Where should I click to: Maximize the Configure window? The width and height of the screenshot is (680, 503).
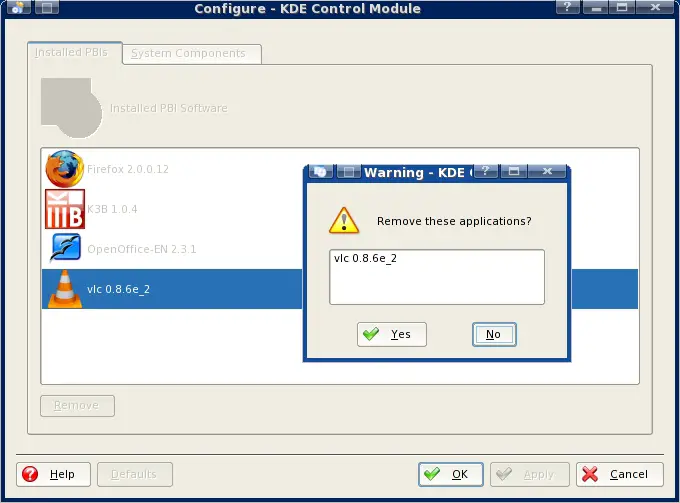(x=622, y=7)
